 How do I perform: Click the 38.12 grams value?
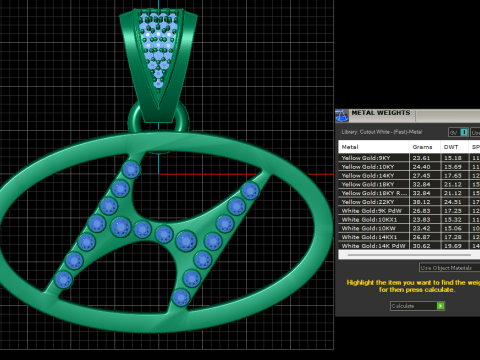(x=421, y=202)
